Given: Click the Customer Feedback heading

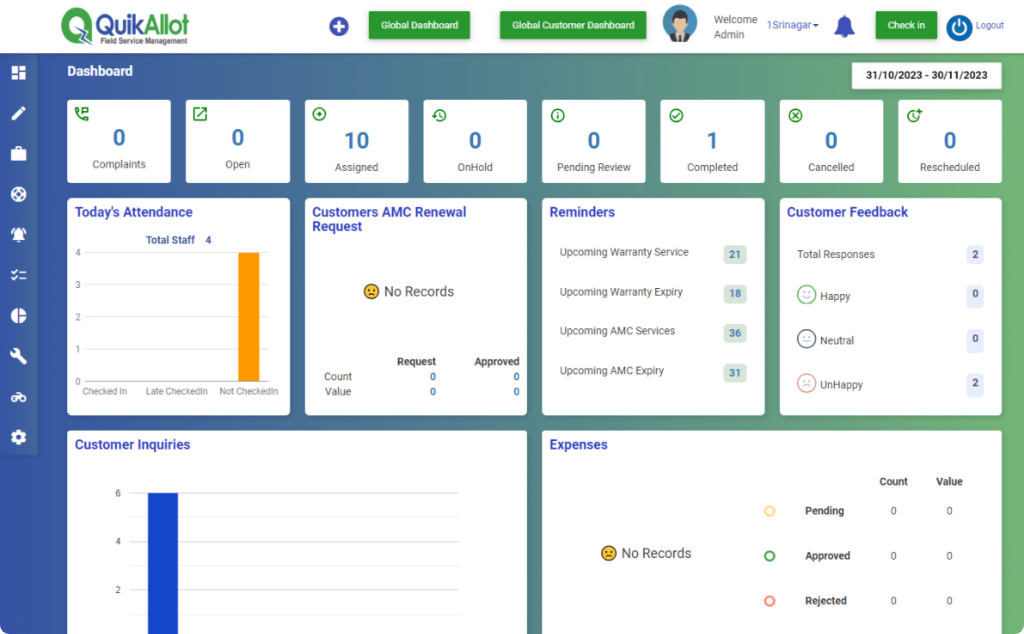Looking at the screenshot, I should (847, 212).
